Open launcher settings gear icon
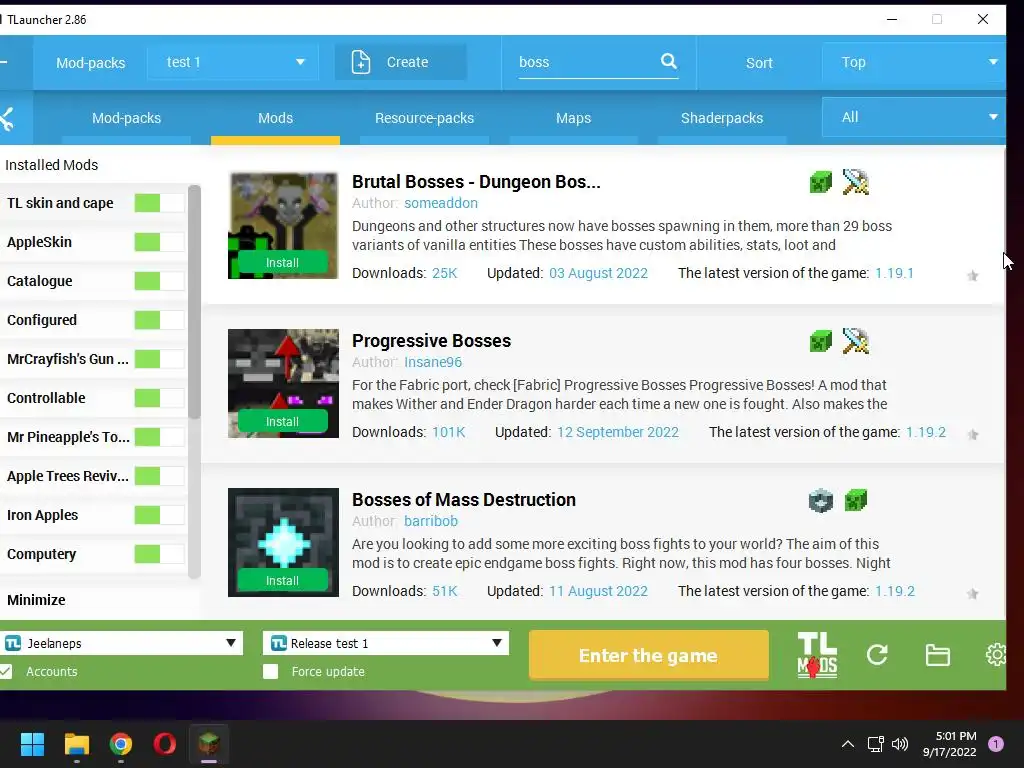Viewport: 1024px width, 768px height. click(x=995, y=654)
